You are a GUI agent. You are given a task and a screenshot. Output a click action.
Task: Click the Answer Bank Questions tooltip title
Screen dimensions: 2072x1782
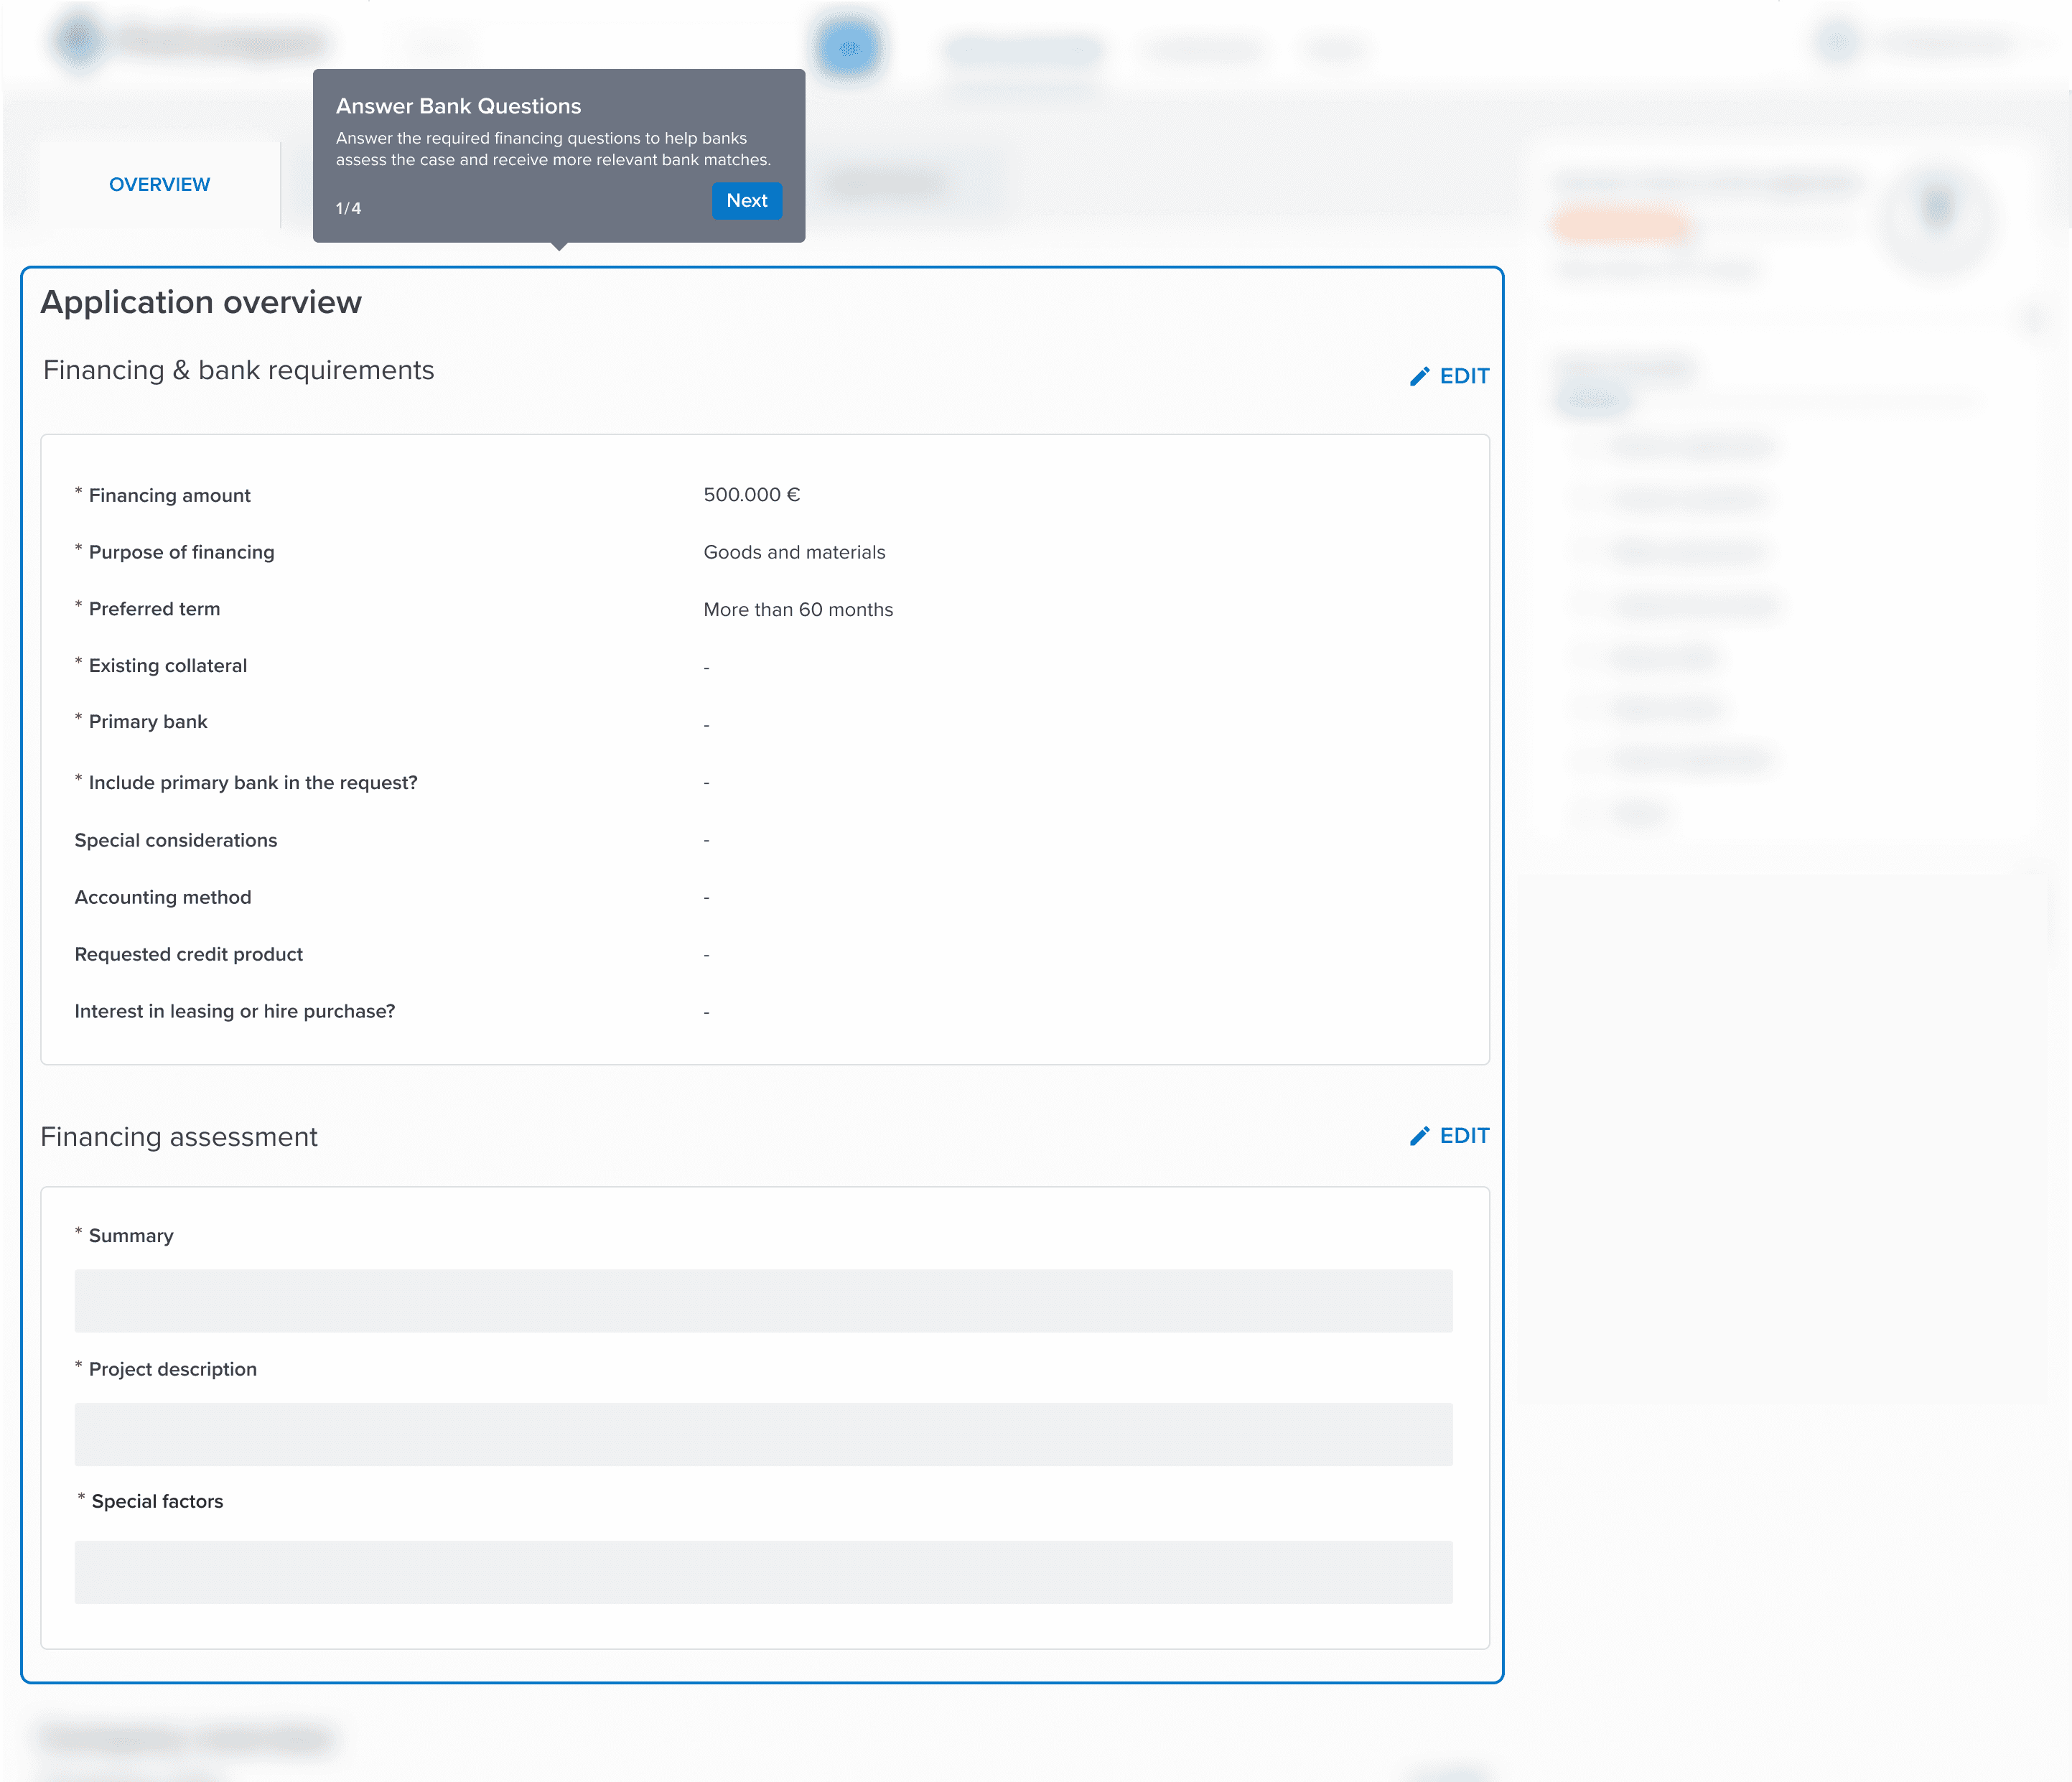458,106
